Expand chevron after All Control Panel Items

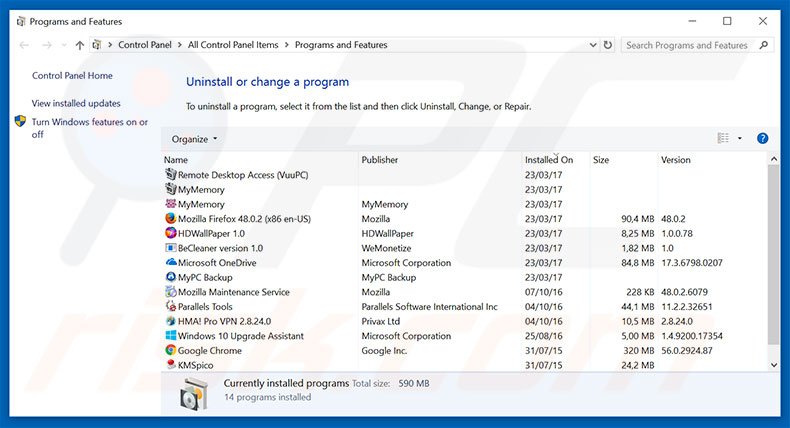287,45
